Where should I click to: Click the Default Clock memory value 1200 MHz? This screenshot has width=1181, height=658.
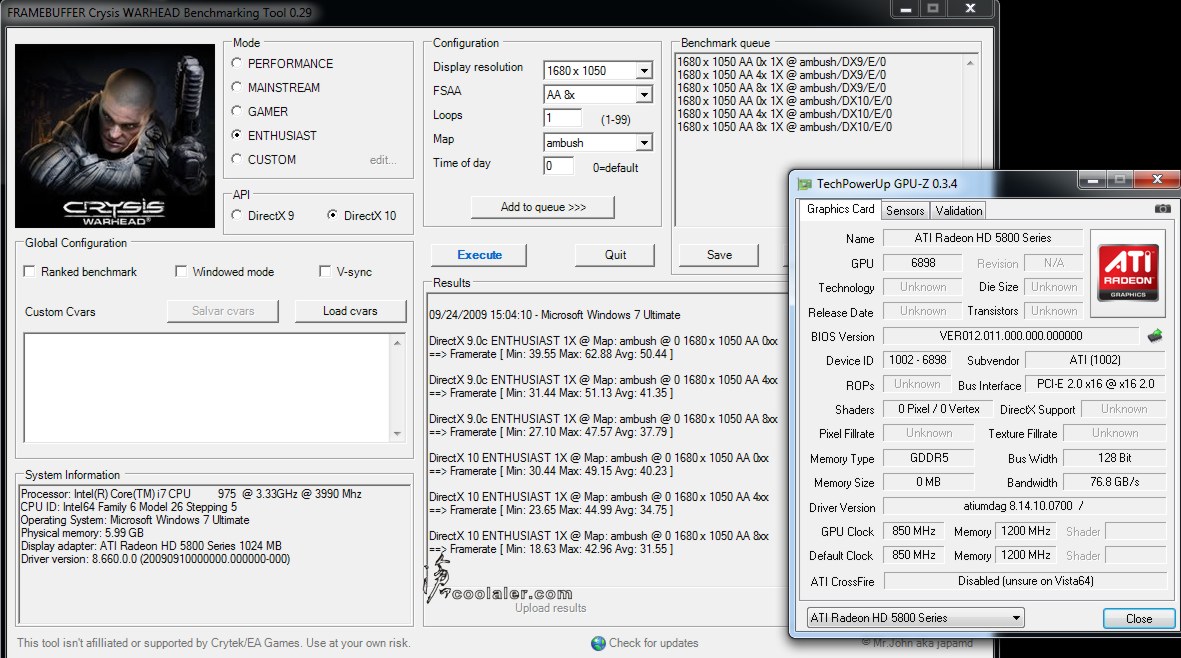click(x=1025, y=556)
